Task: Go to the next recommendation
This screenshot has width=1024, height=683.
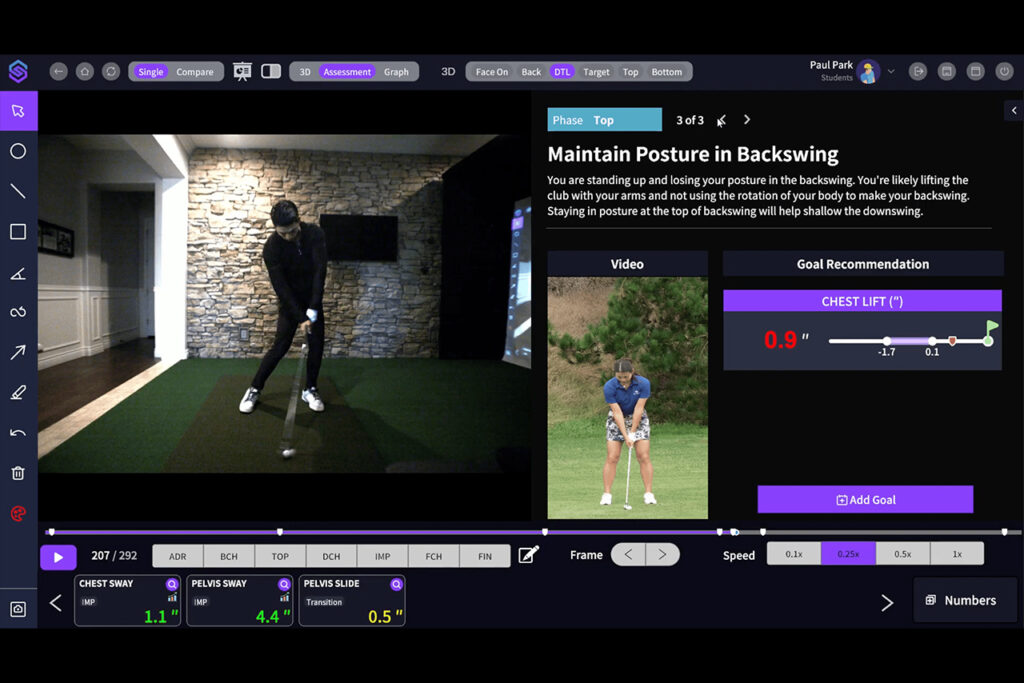Action: click(747, 119)
